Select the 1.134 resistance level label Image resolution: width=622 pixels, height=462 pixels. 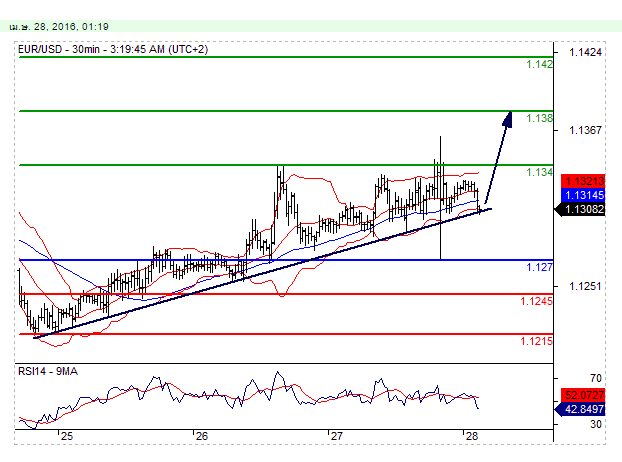(x=538, y=172)
